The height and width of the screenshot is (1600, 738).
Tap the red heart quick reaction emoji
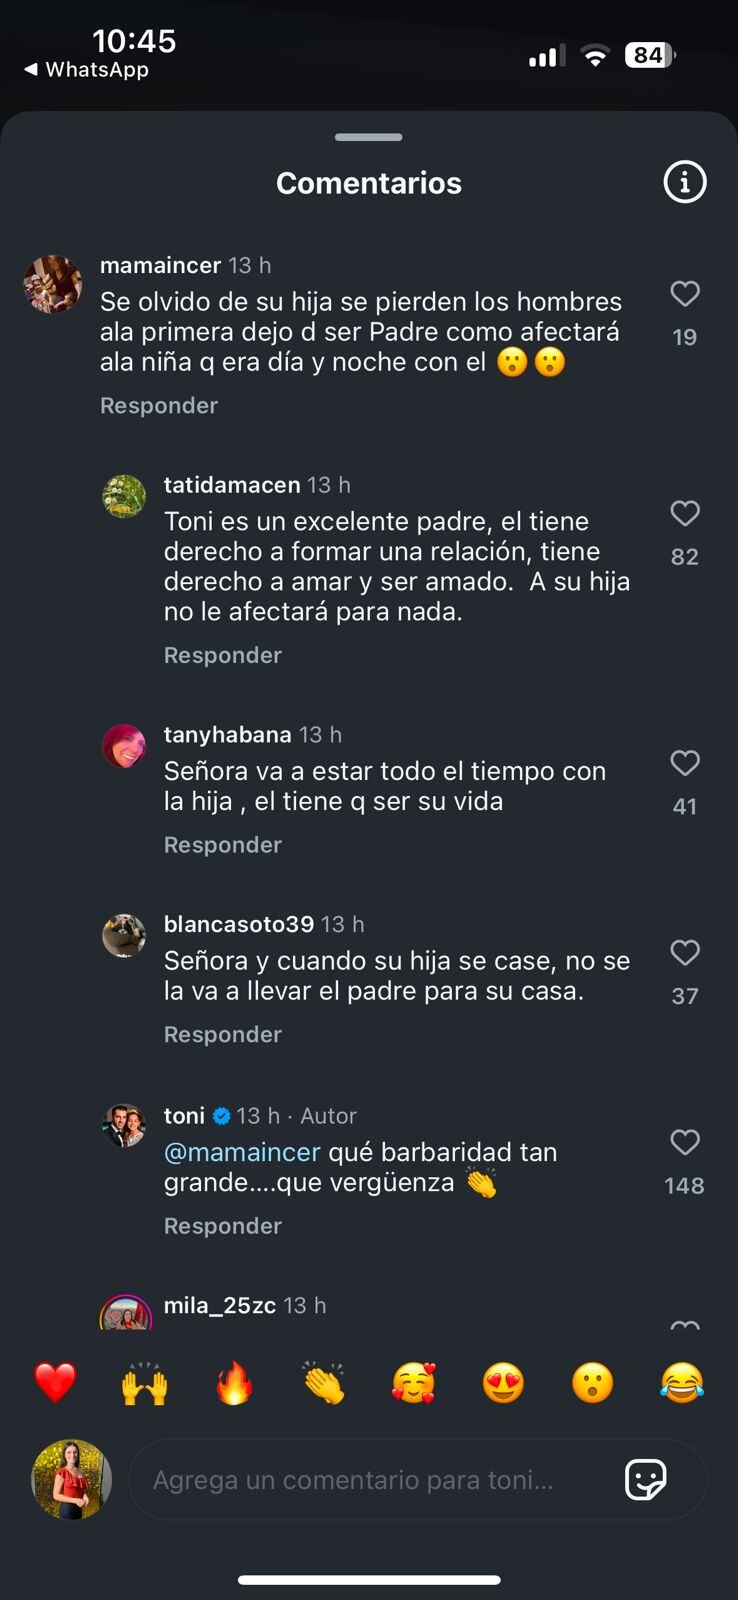54,1383
